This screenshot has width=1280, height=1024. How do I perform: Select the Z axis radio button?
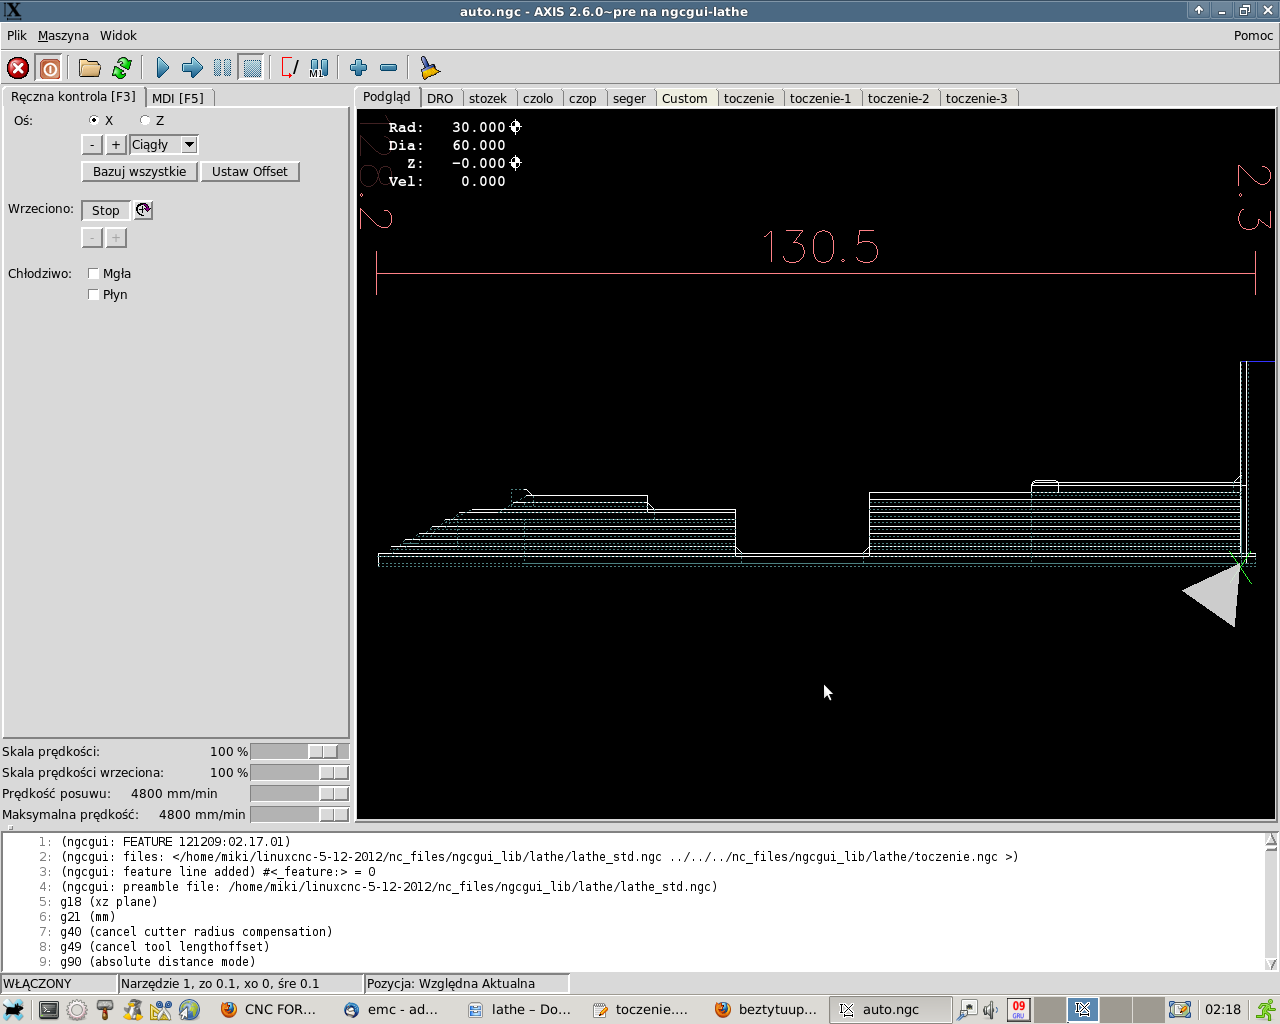(145, 120)
